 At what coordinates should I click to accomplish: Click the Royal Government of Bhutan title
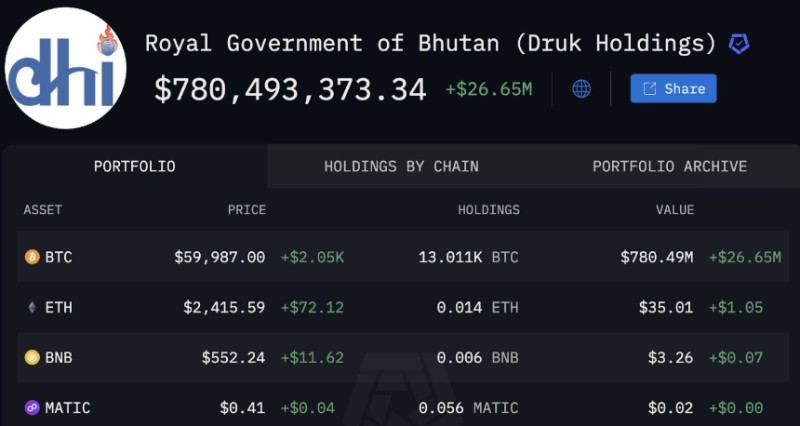coord(430,43)
